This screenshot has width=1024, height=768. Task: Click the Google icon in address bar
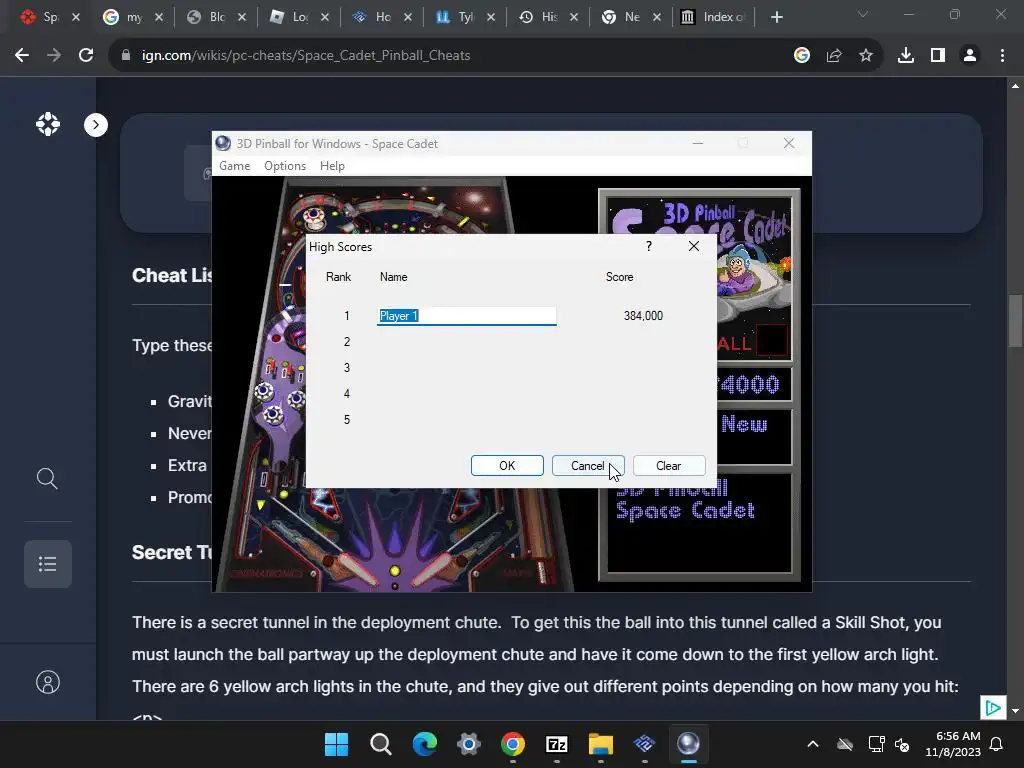(x=802, y=56)
